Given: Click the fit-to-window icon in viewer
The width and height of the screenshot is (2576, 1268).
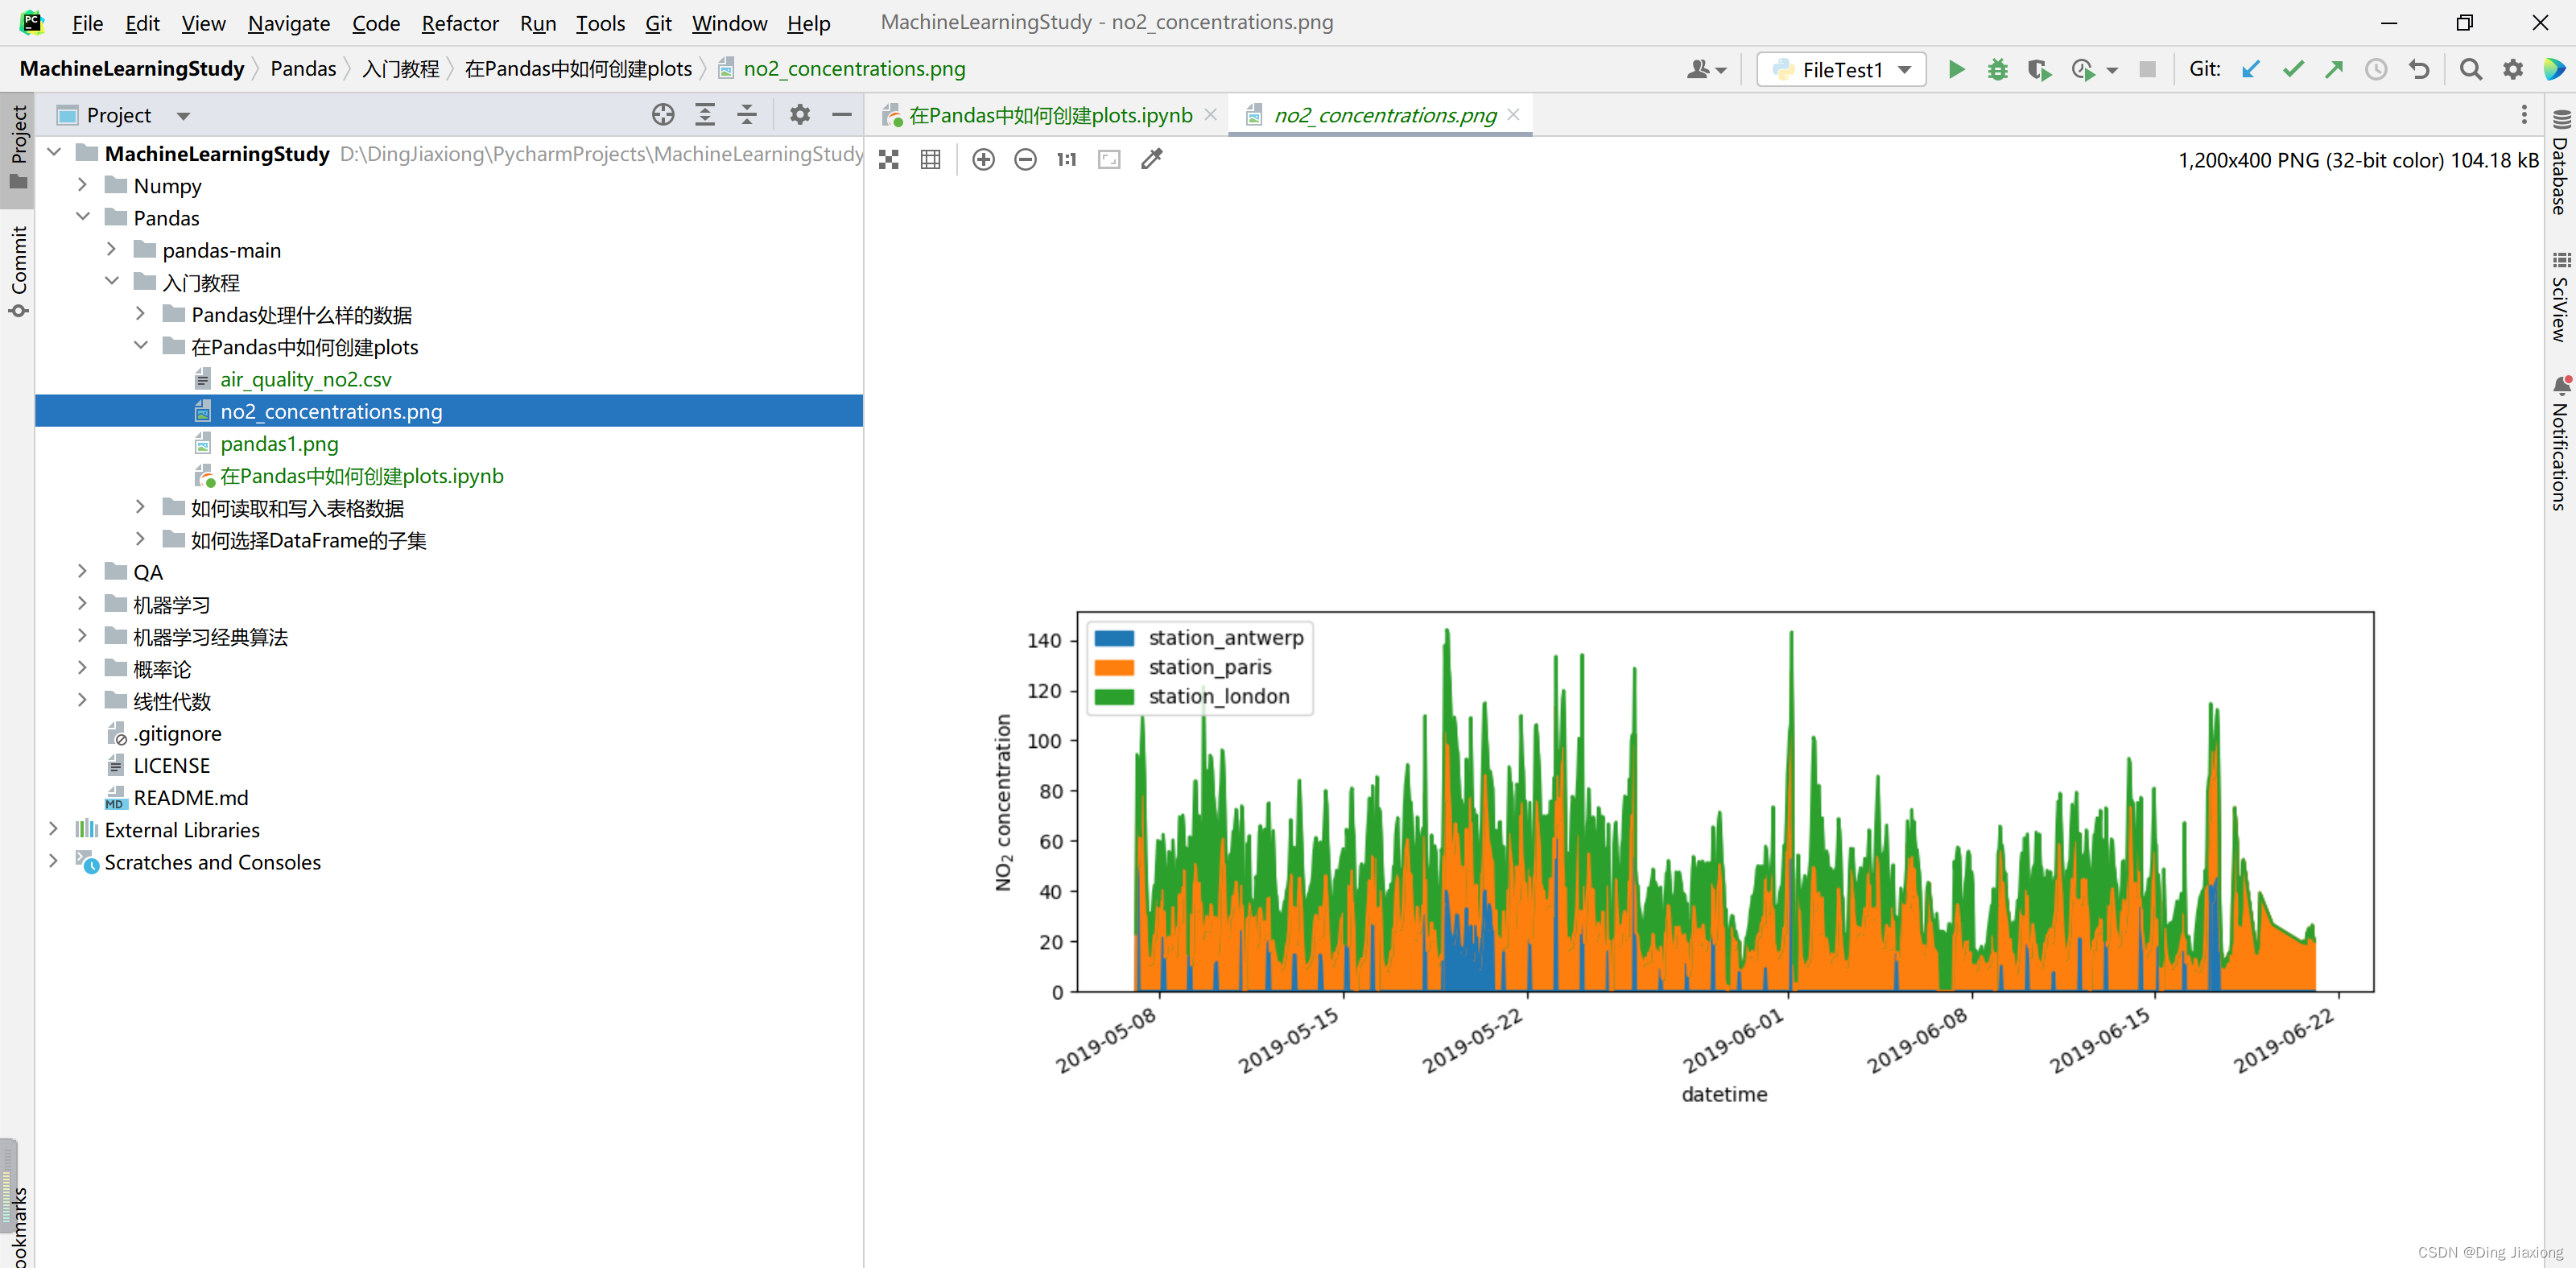Looking at the screenshot, I should (1109, 159).
